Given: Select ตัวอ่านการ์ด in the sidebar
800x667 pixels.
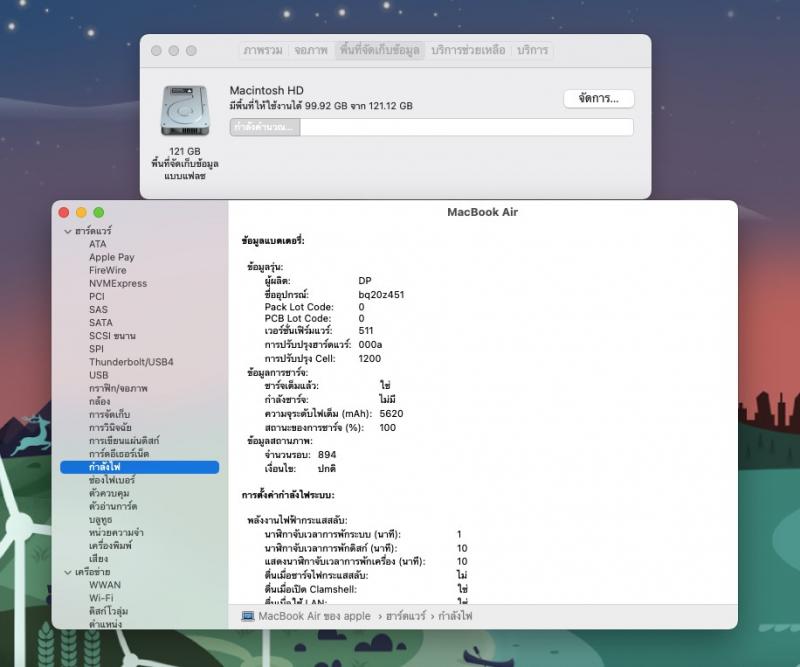Looking at the screenshot, I should pos(113,506).
